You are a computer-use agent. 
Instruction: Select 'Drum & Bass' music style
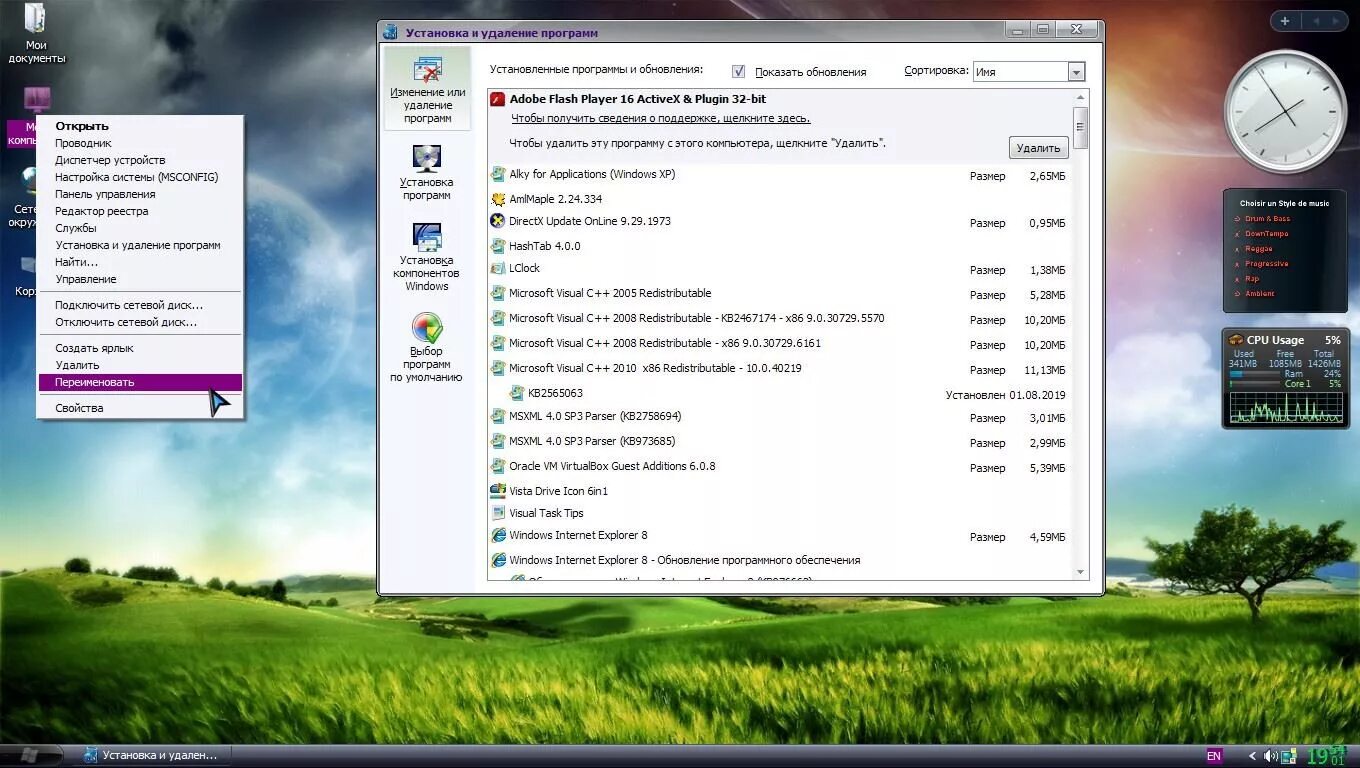pyautogui.click(x=1267, y=219)
